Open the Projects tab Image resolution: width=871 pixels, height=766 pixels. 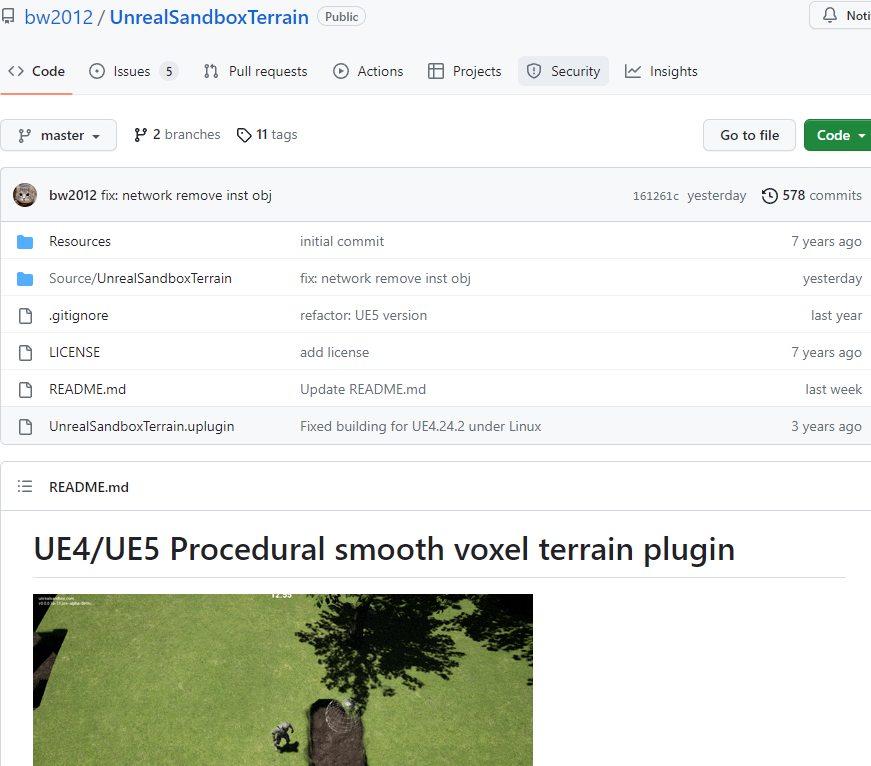(x=464, y=71)
